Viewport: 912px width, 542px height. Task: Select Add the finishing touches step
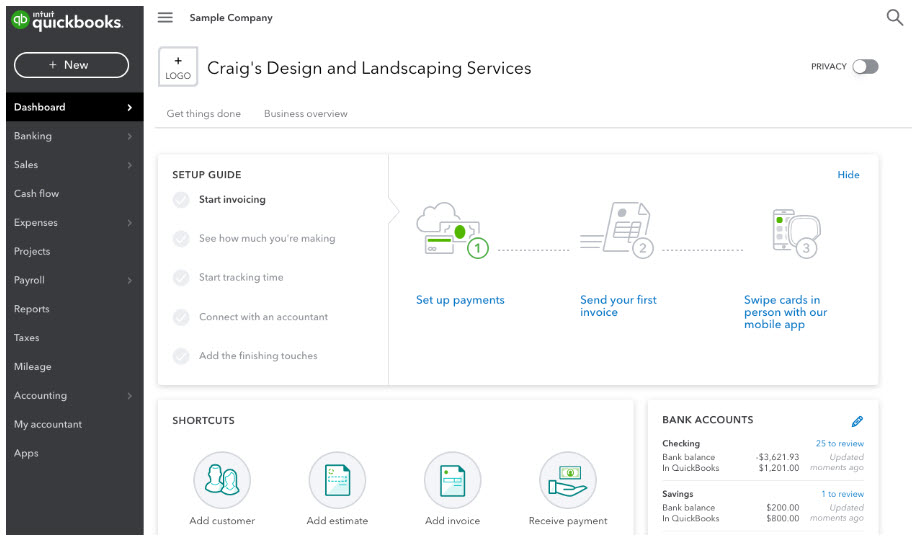(x=258, y=355)
